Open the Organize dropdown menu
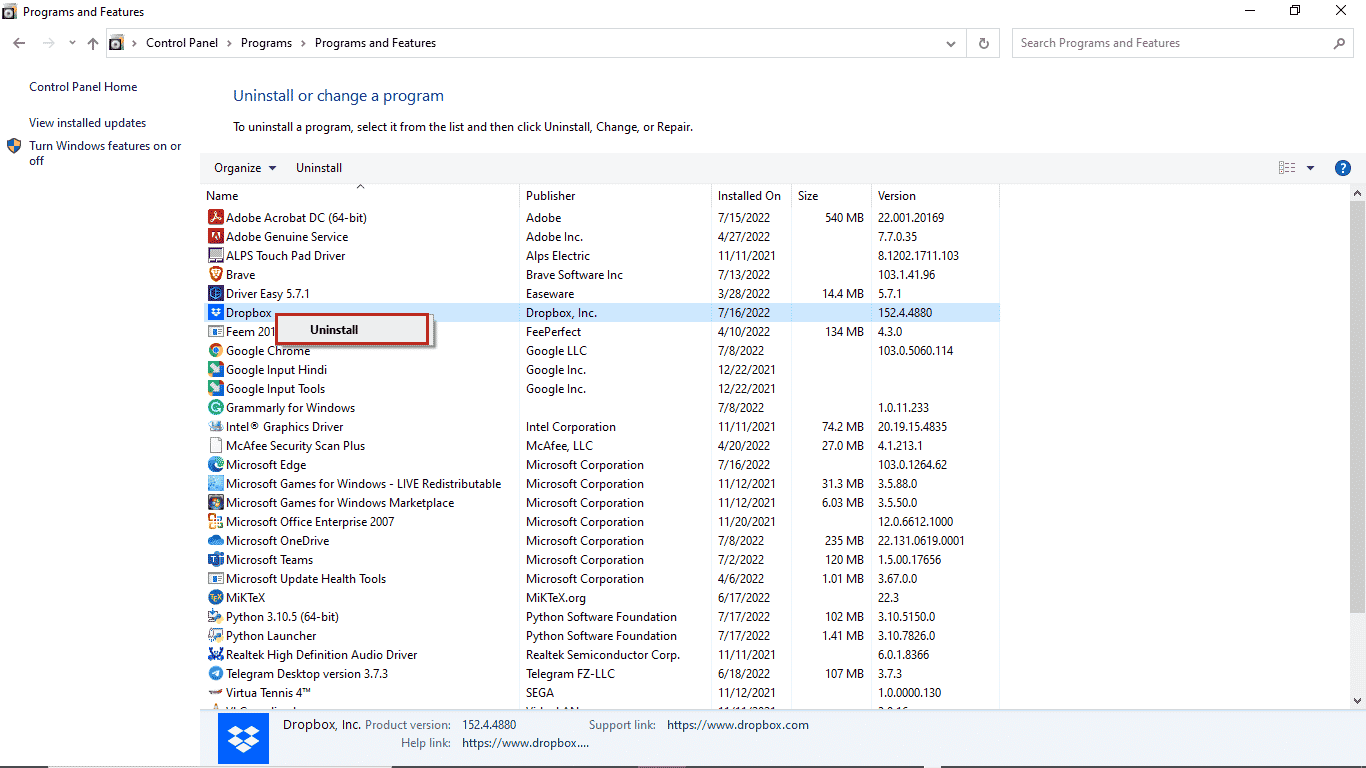The height and width of the screenshot is (768, 1366). [245, 168]
